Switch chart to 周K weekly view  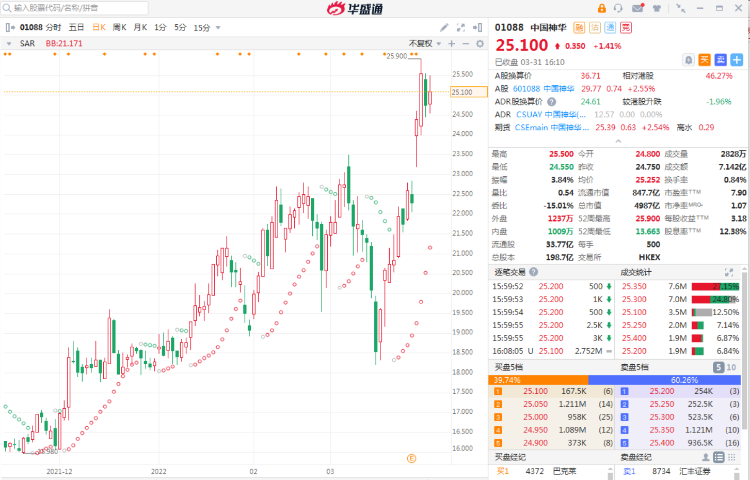click(x=119, y=28)
